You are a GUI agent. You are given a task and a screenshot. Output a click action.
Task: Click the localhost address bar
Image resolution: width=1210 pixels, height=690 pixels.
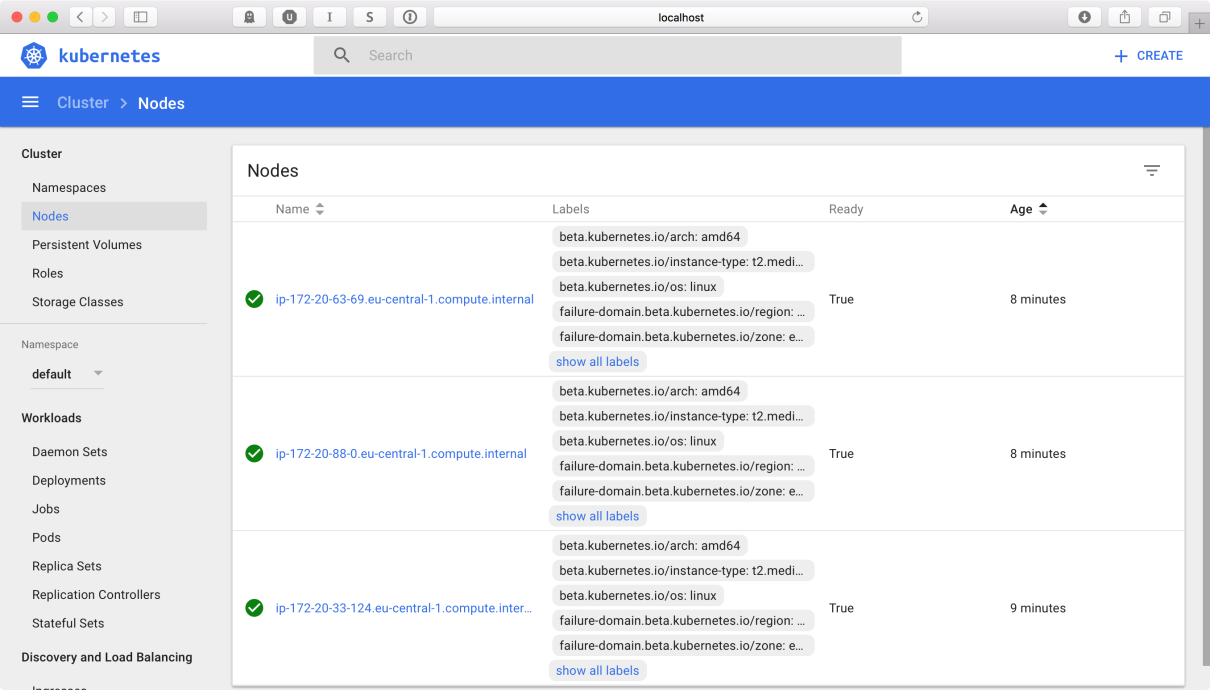680,16
